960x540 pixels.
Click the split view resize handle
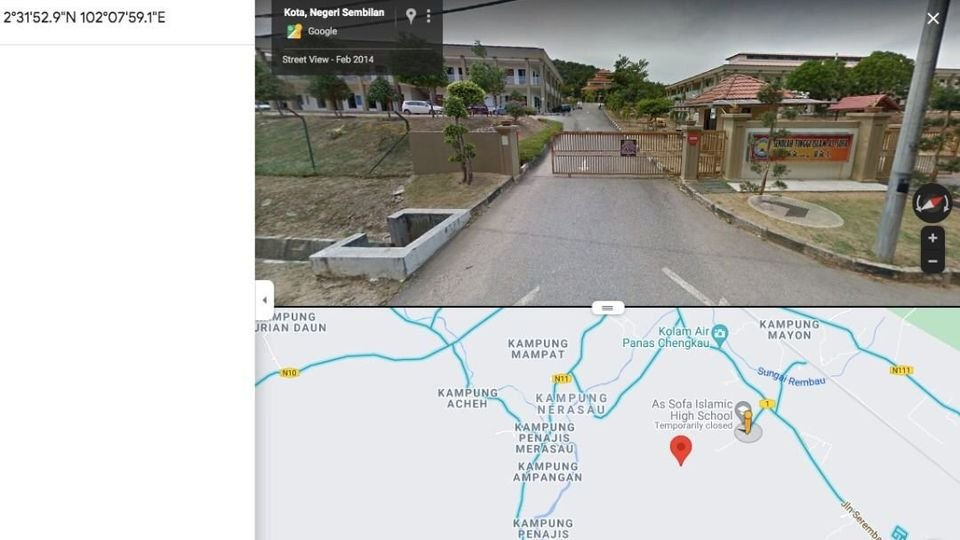point(607,308)
